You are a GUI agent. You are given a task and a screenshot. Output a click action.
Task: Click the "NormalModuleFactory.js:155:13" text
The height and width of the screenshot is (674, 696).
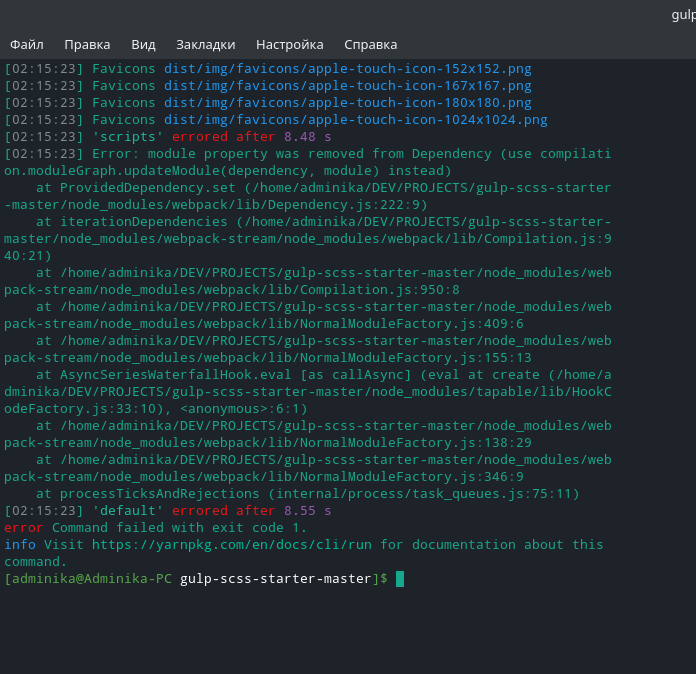point(415,357)
